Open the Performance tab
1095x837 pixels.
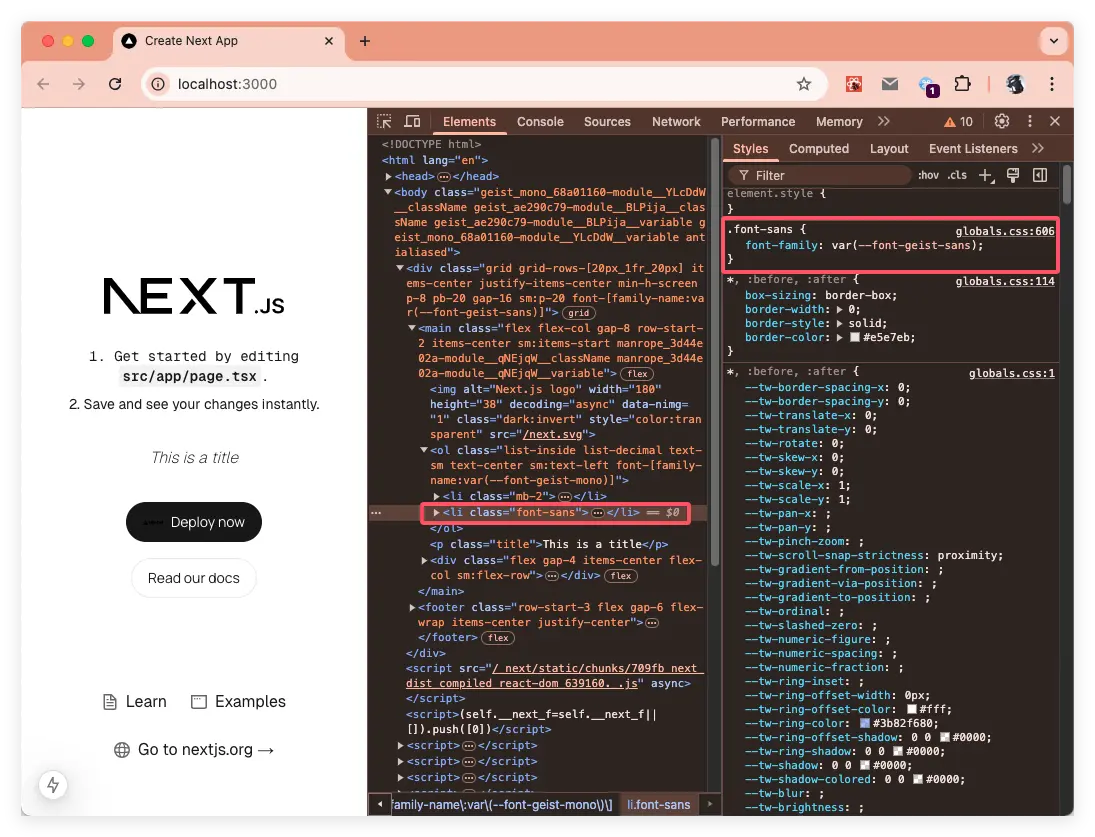[758, 121]
